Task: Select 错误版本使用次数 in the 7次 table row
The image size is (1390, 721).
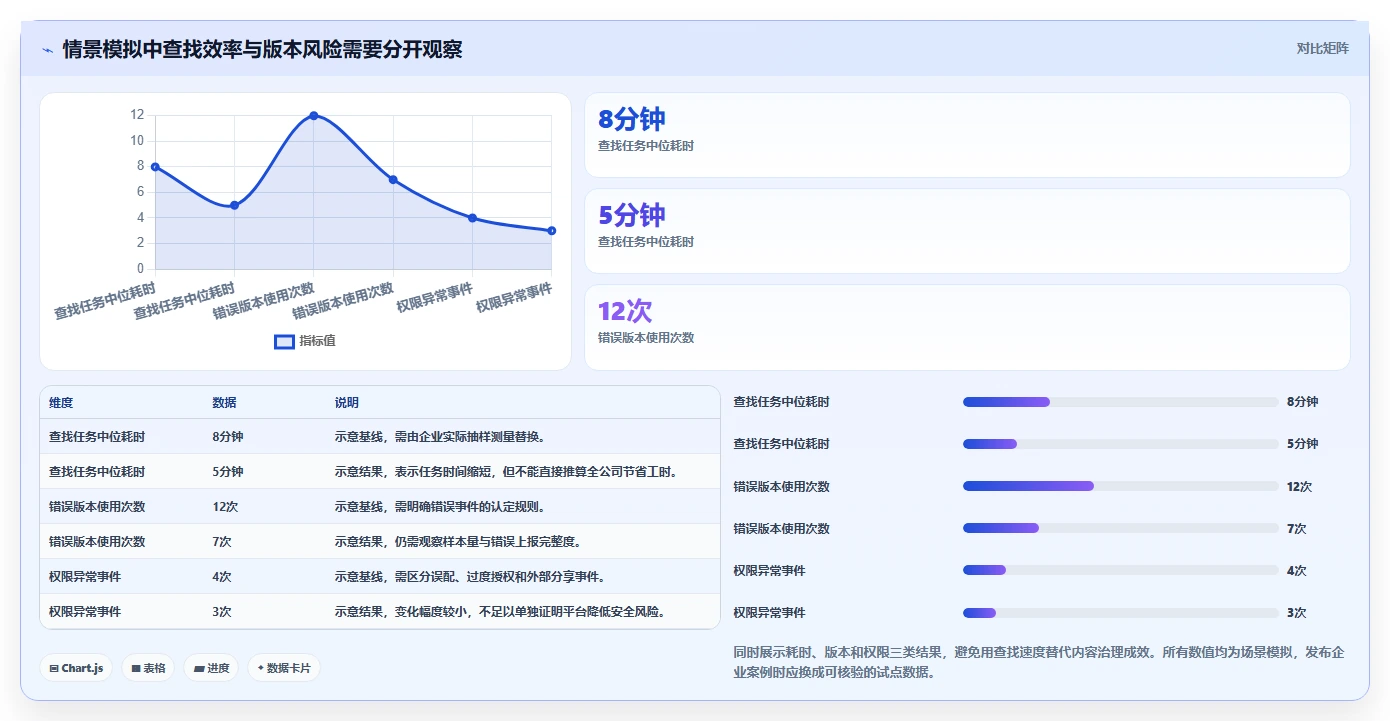Action: (x=97, y=542)
